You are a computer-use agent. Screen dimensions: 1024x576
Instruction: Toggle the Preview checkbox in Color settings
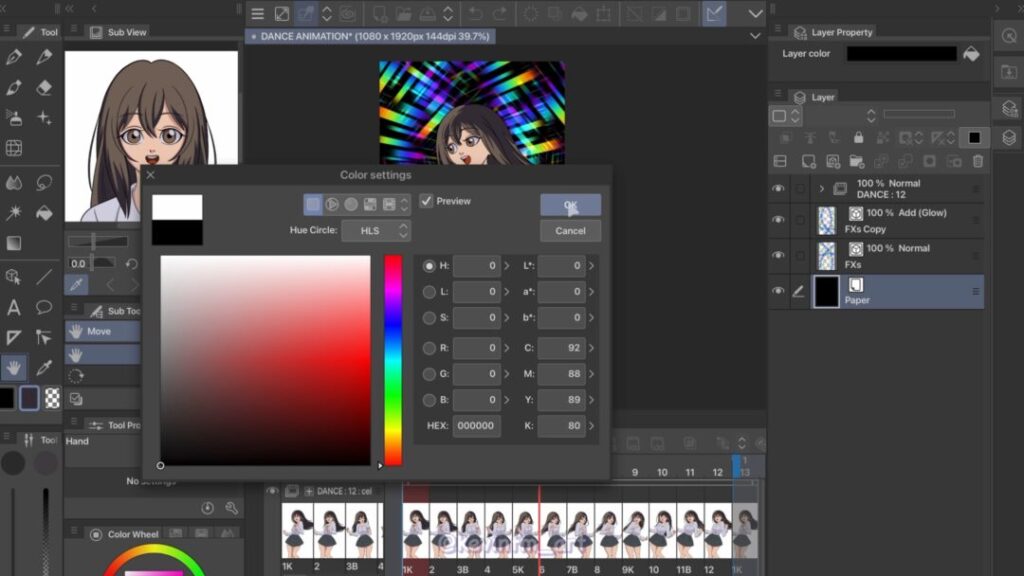tap(426, 201)
